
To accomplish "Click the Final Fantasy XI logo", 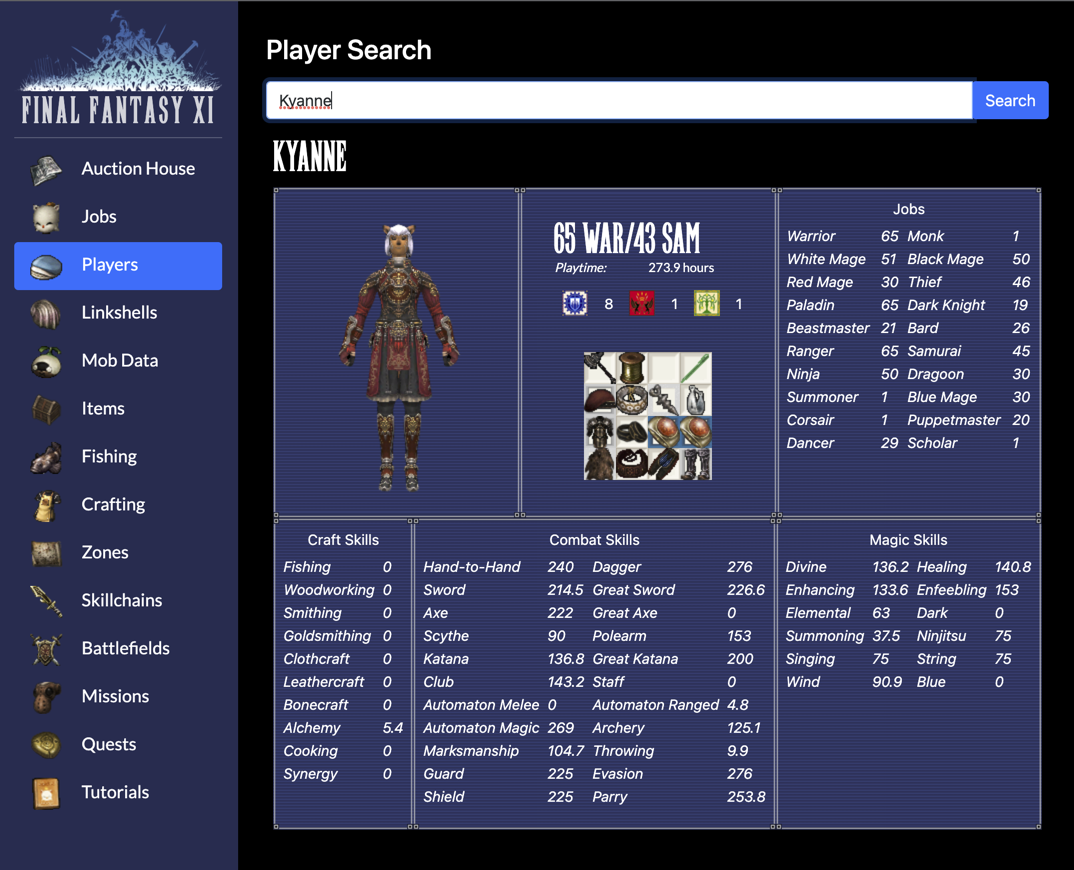I will 119,70.
